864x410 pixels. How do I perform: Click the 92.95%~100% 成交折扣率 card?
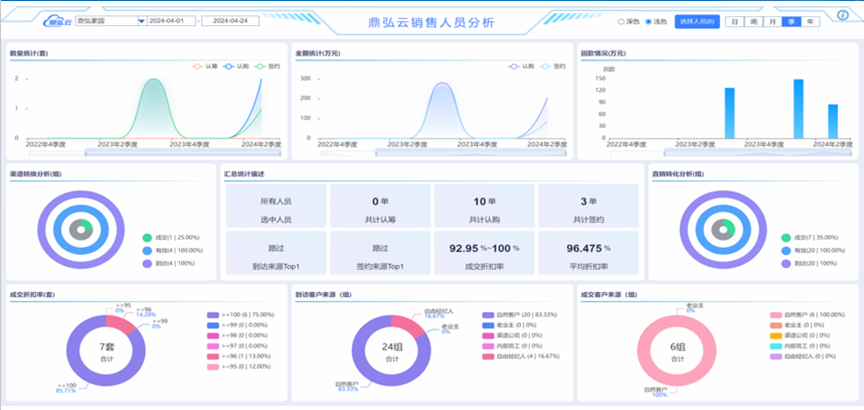[484, 252]
